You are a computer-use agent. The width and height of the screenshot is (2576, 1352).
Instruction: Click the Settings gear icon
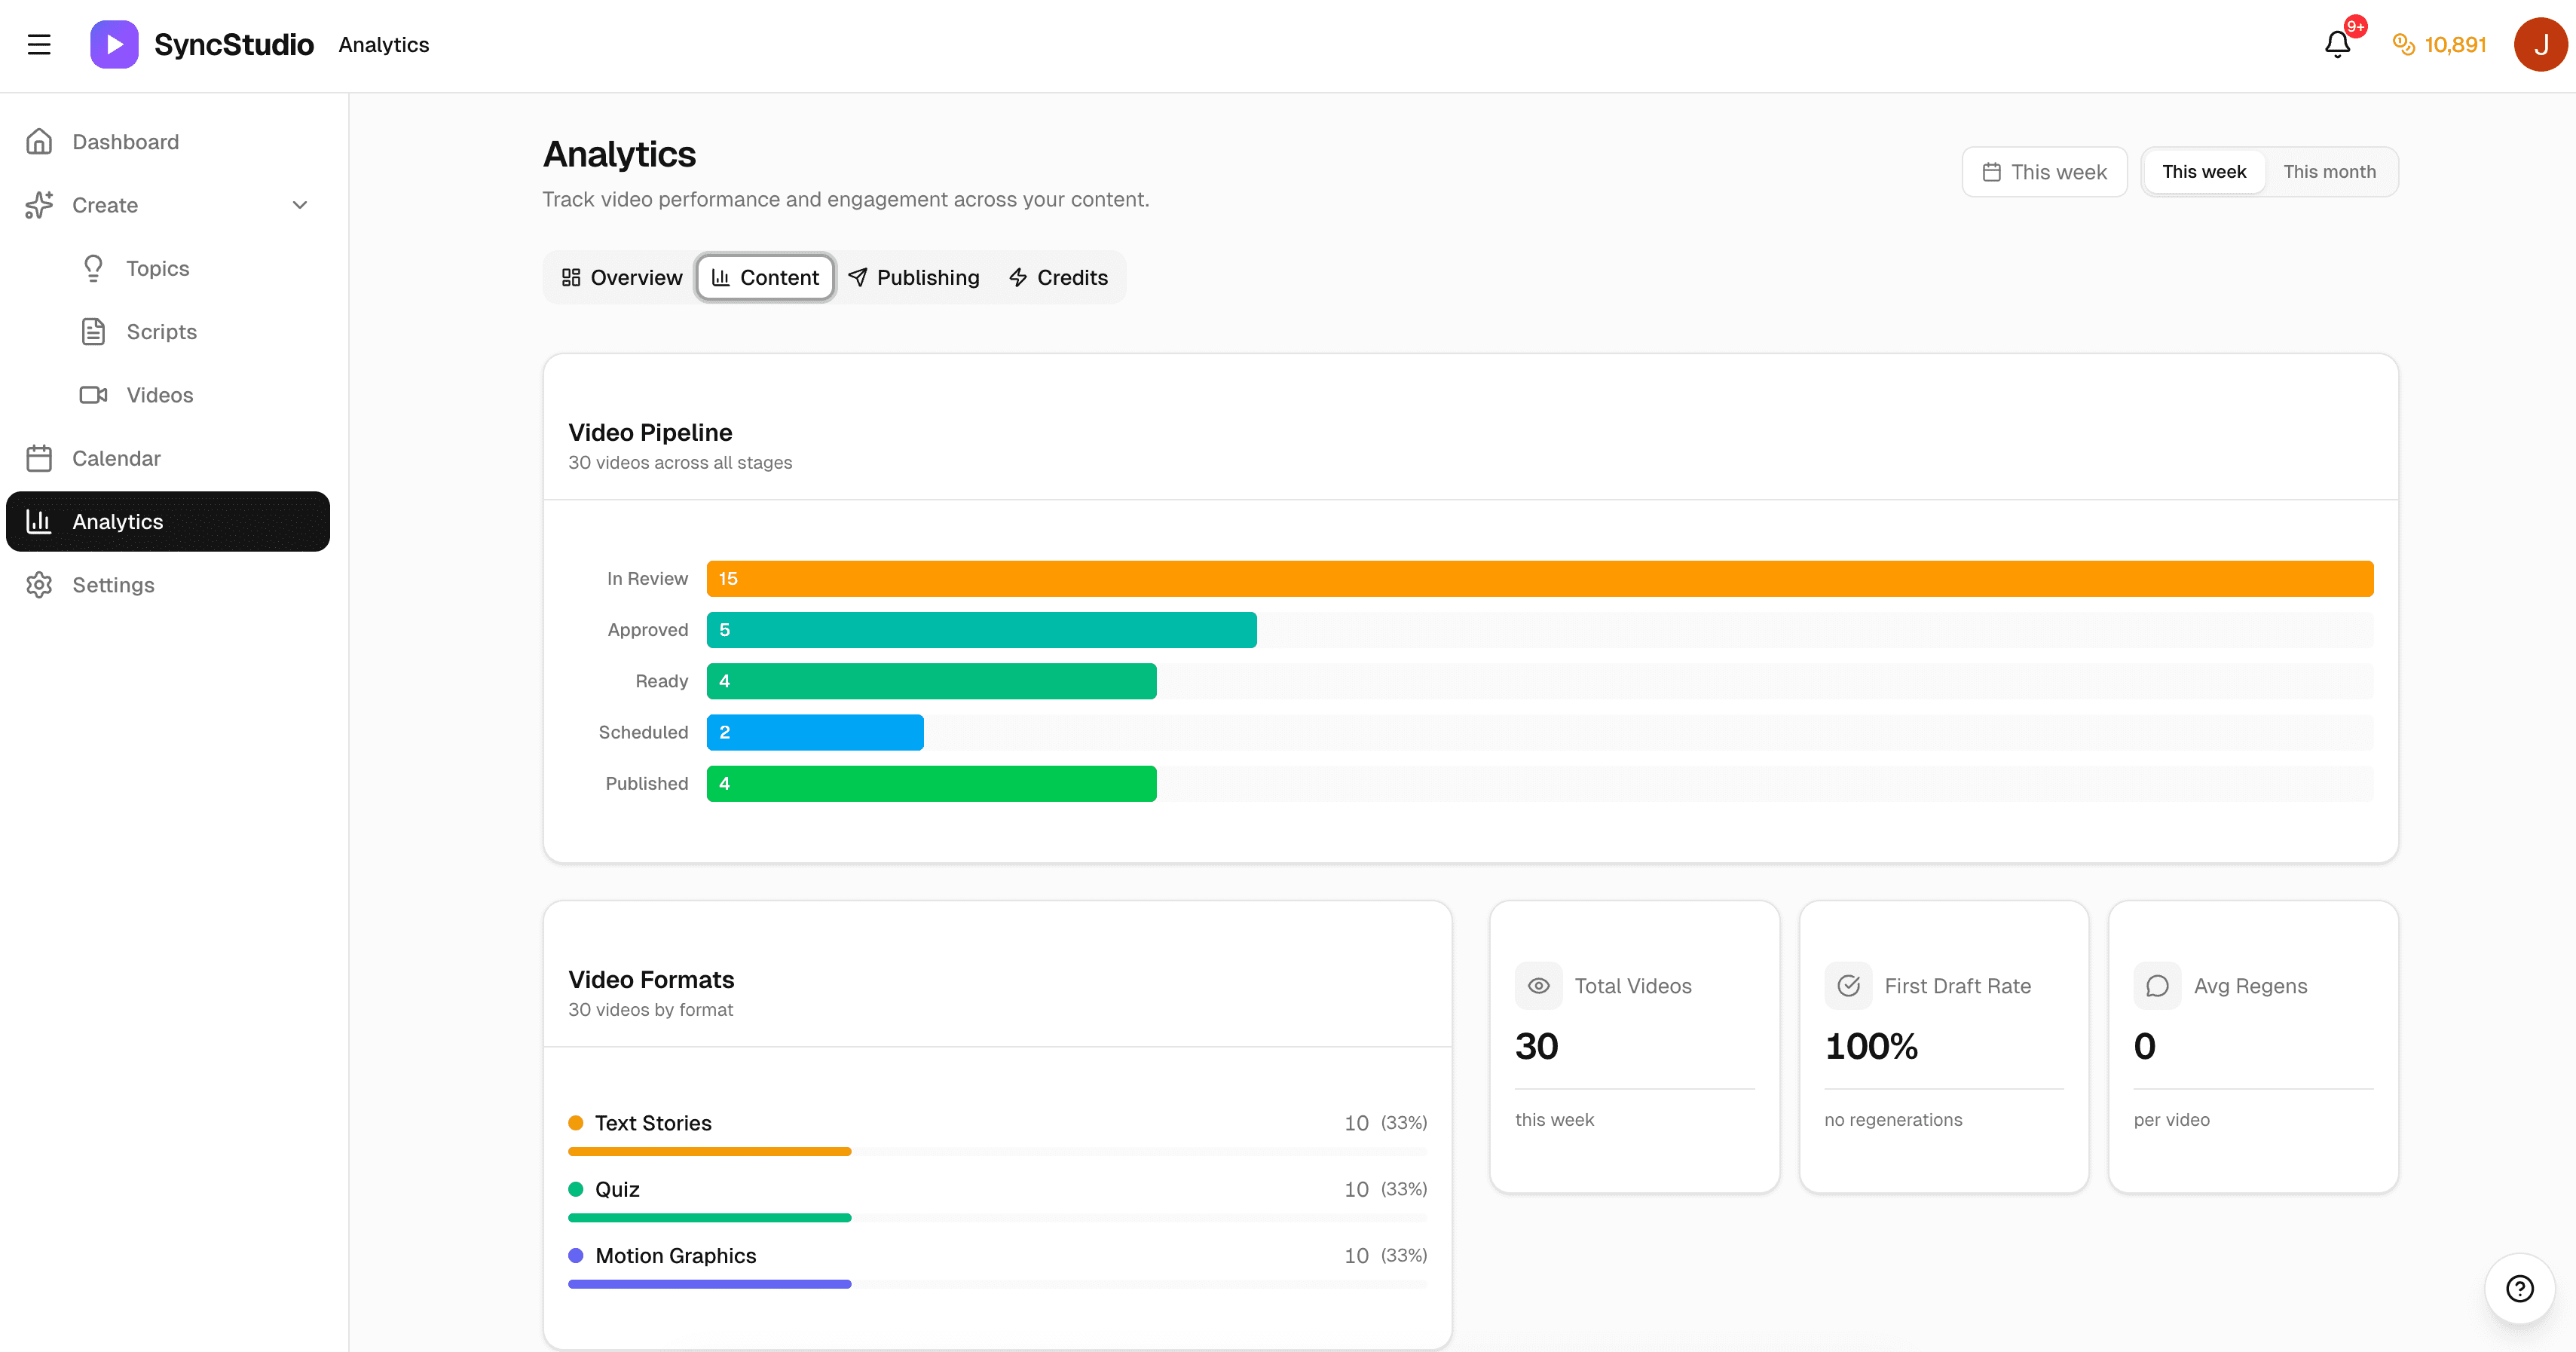coord(39,584)
